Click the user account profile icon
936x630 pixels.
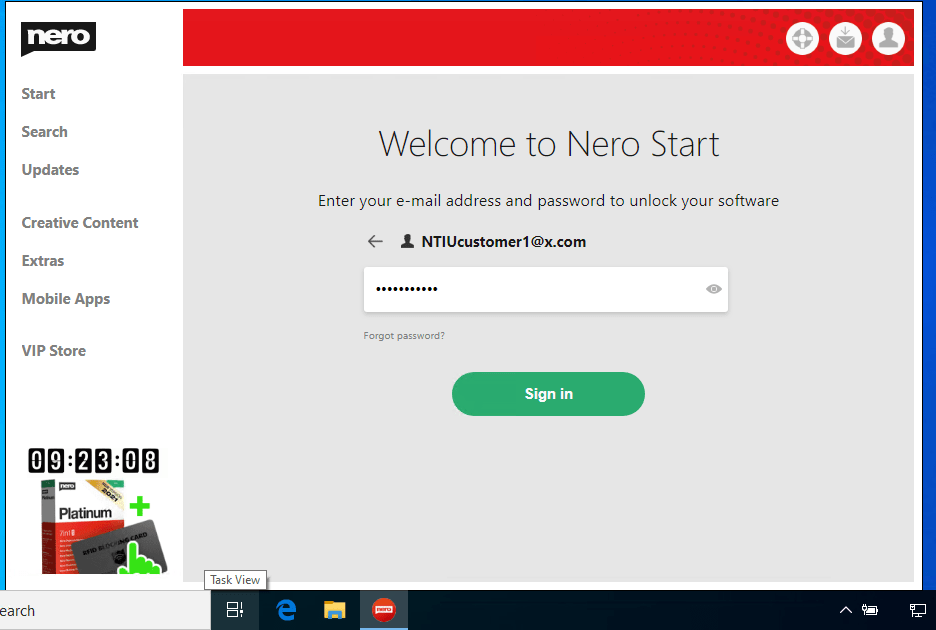(888, 39)
